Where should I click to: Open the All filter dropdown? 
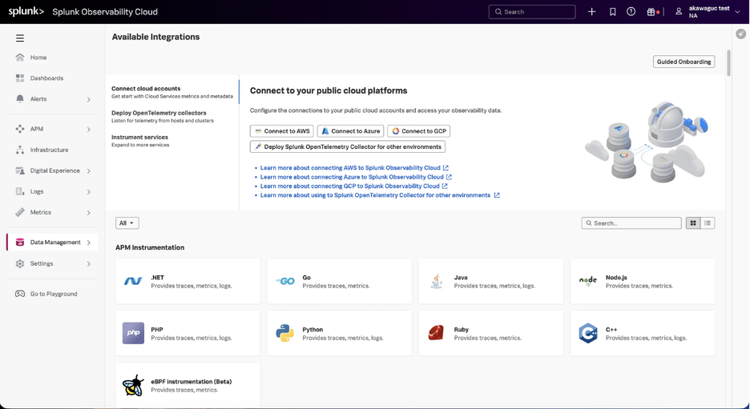click(x=127, y=223)
